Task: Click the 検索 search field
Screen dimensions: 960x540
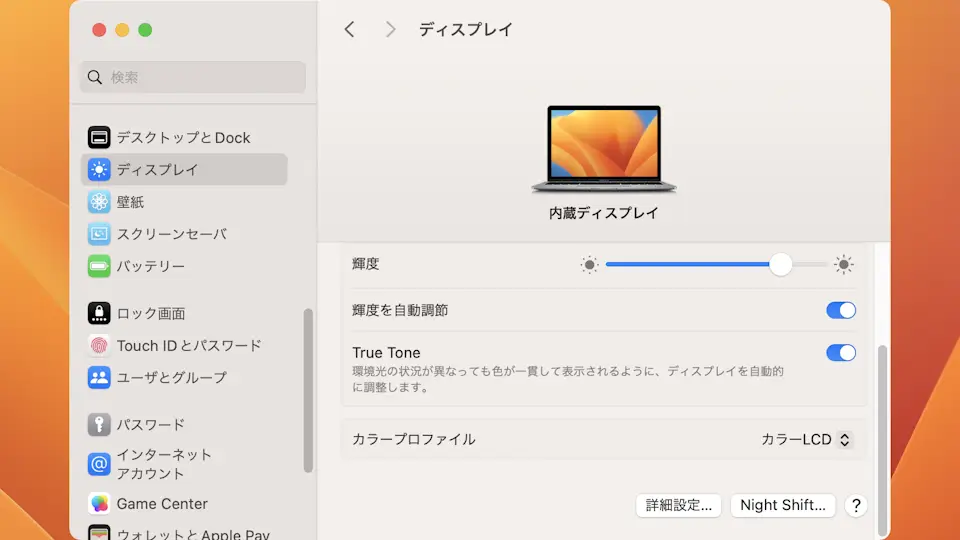Action: [x=193, y=77]
